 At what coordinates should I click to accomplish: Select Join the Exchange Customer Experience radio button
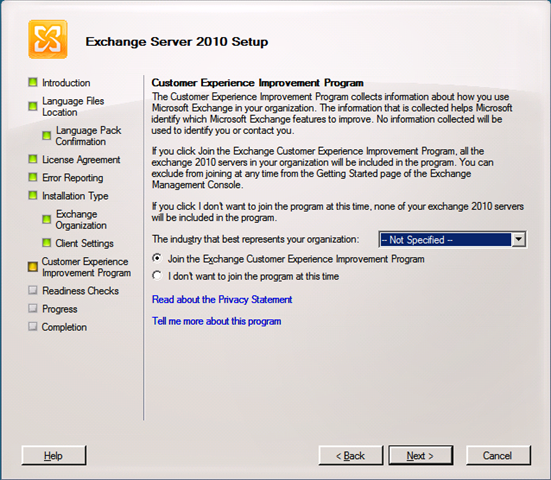pos(157,259)
